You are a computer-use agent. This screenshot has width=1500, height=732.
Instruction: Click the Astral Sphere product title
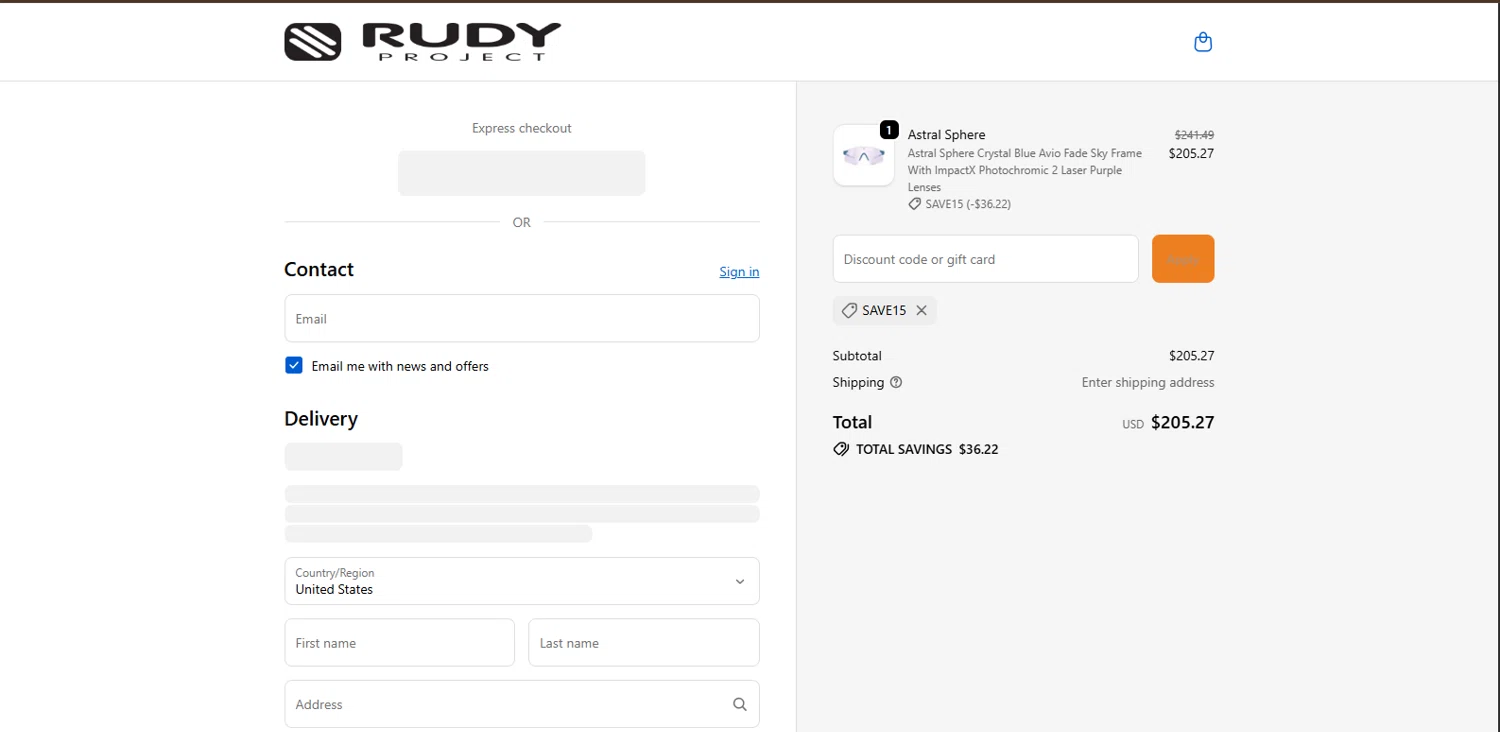pos(947,135)
